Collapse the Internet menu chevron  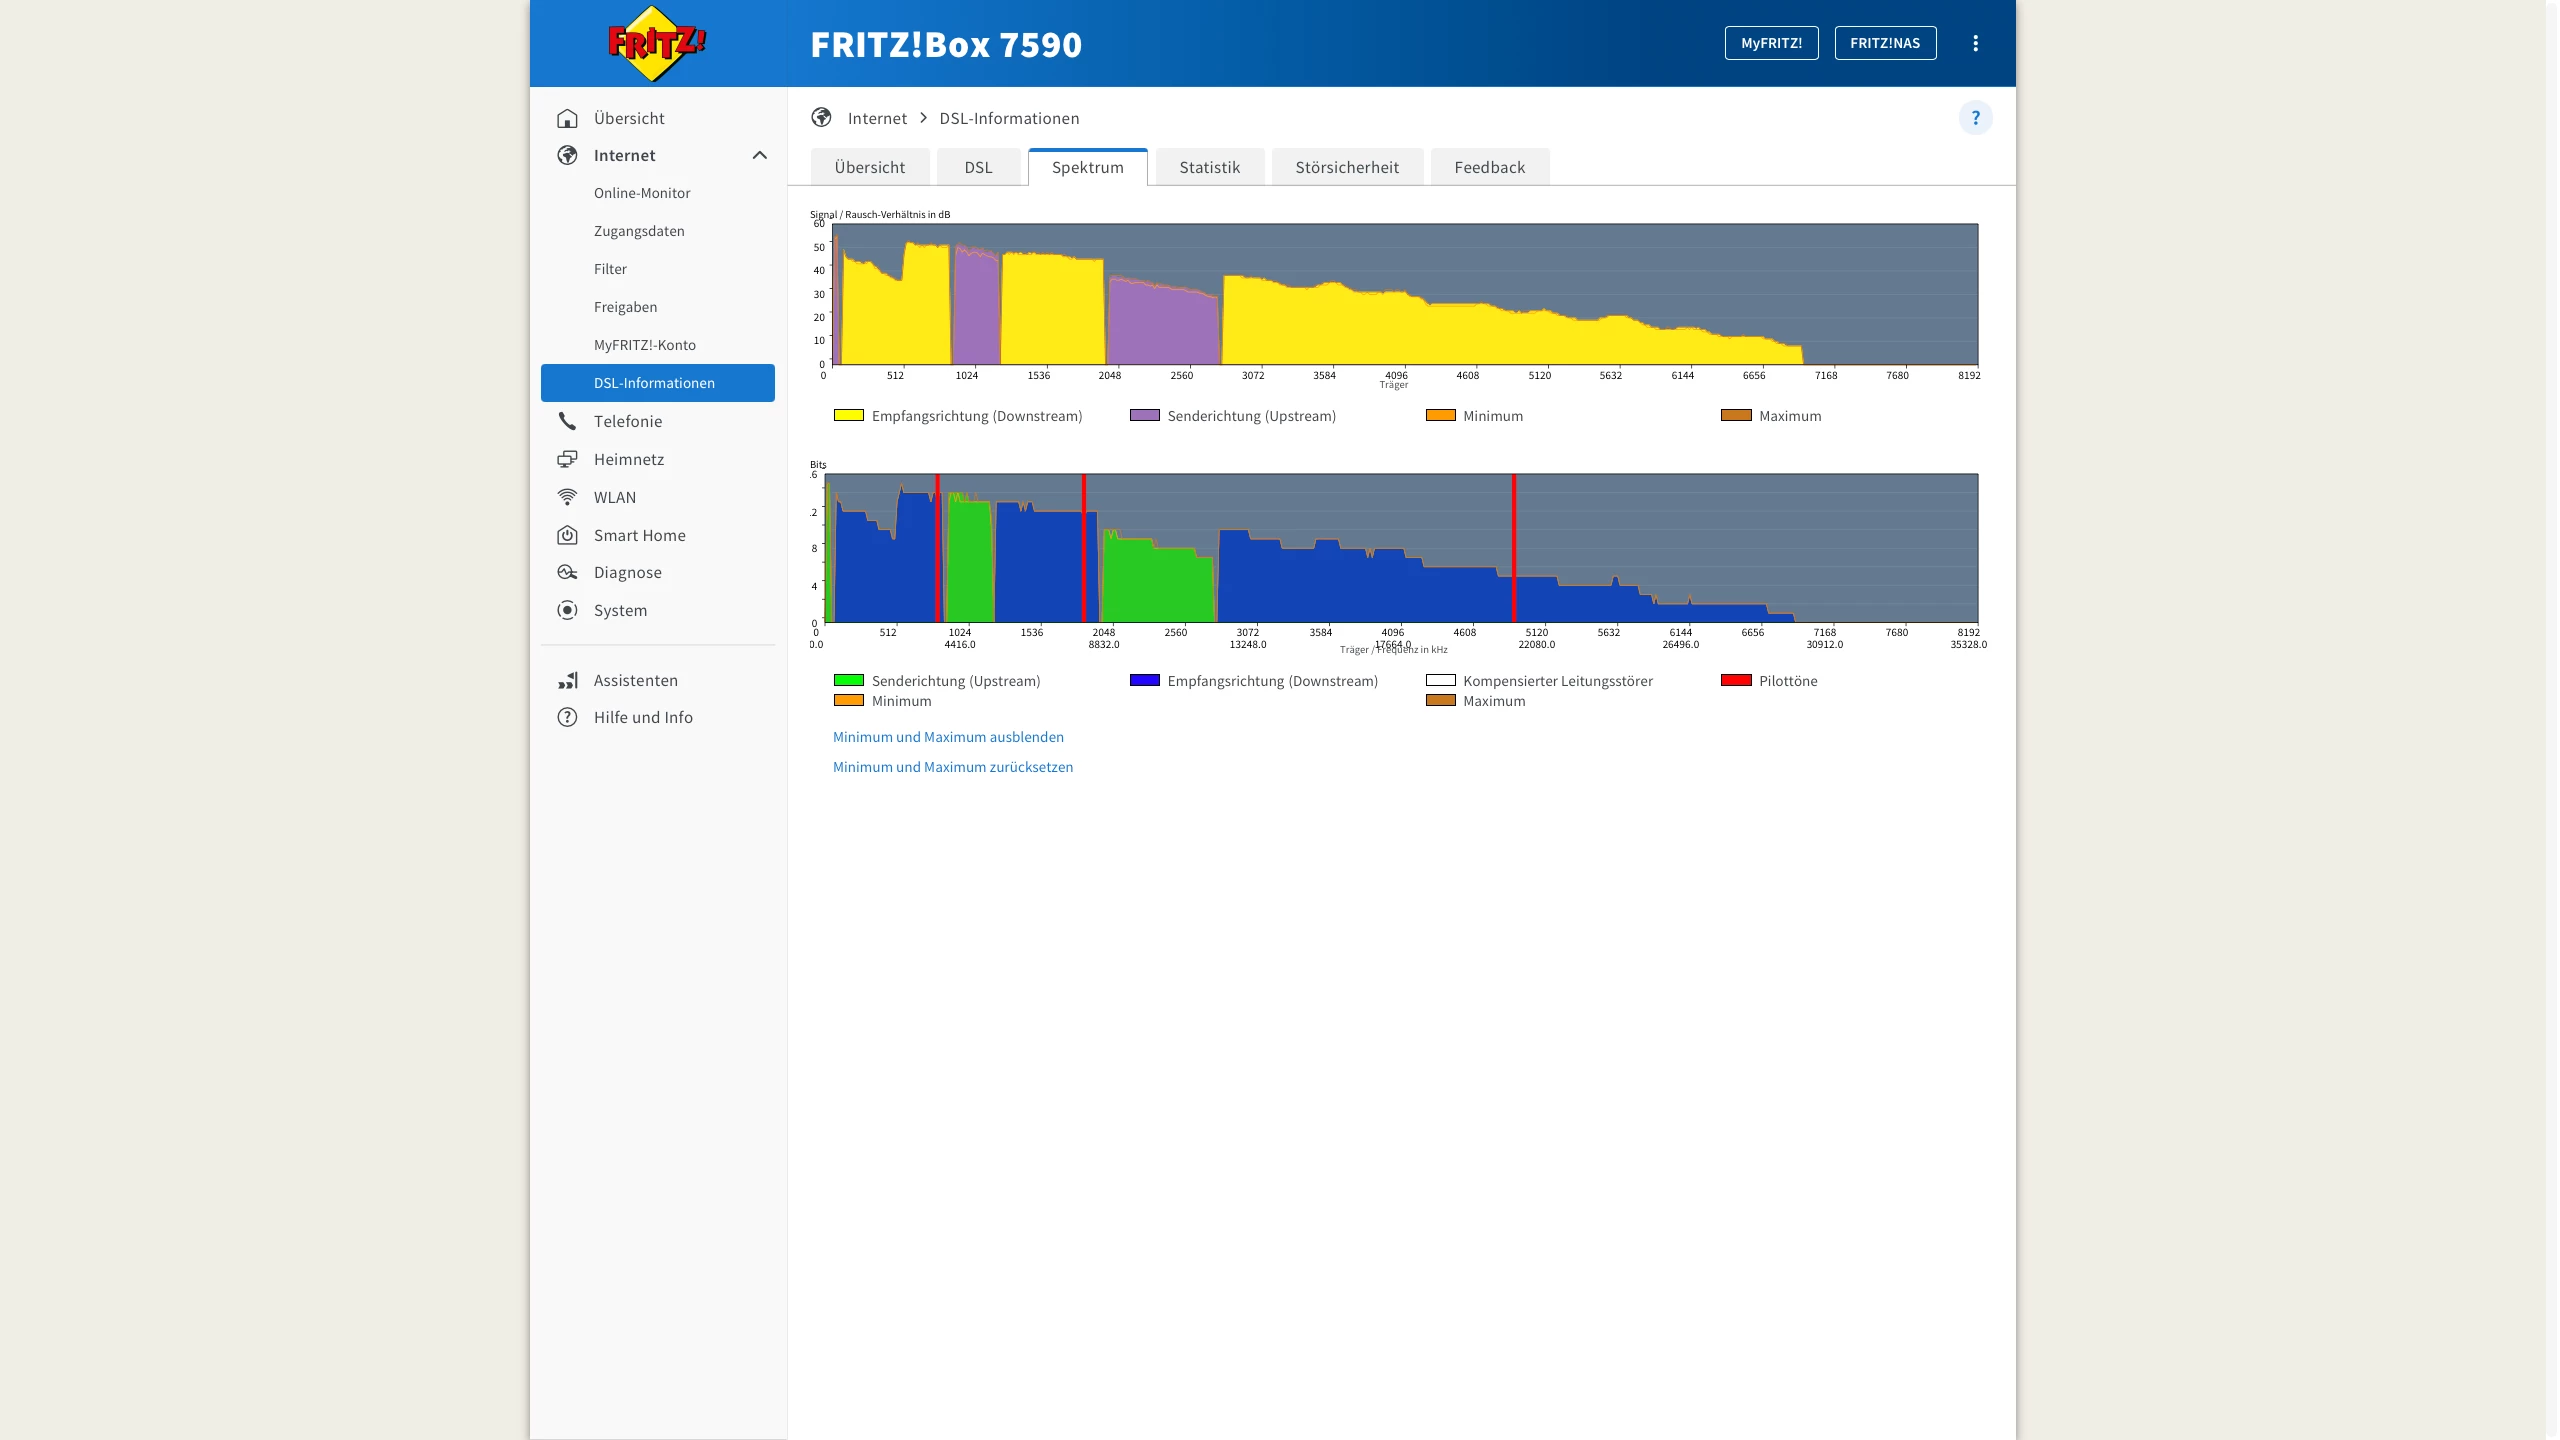click(x=759, y=155)
